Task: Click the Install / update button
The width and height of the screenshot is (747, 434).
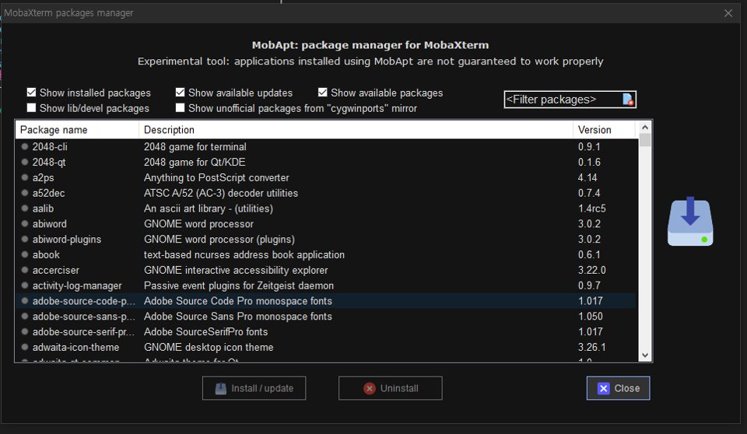Action: pos(254,388)
